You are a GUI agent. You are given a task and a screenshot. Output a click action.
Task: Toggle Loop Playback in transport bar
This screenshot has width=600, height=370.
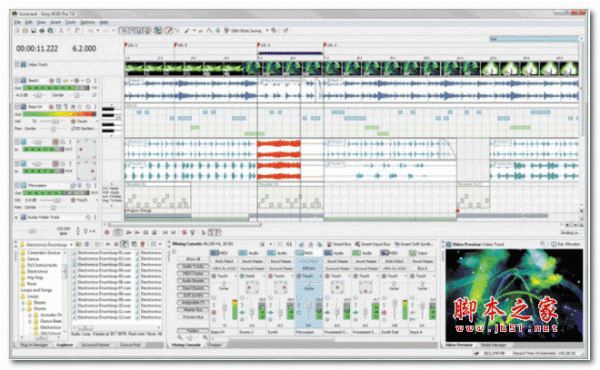(118, 232)
